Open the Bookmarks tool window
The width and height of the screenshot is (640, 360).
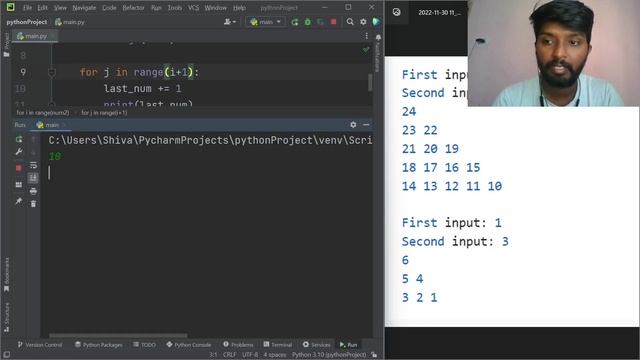(6, 275)
